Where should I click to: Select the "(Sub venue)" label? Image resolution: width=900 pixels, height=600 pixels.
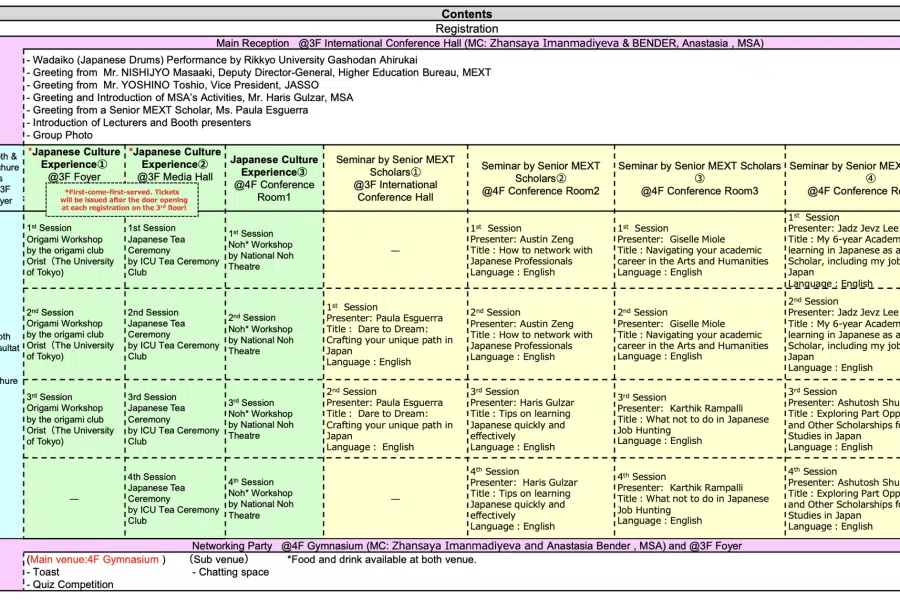[219, 560]
